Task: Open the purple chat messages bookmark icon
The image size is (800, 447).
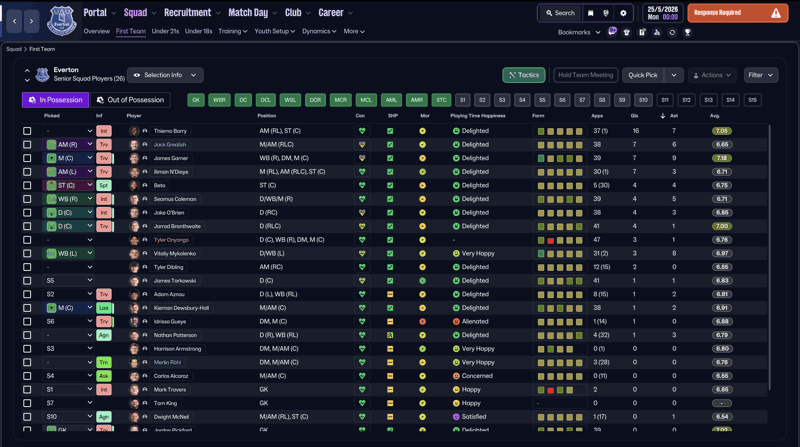Action: click(x=612, y=32)
